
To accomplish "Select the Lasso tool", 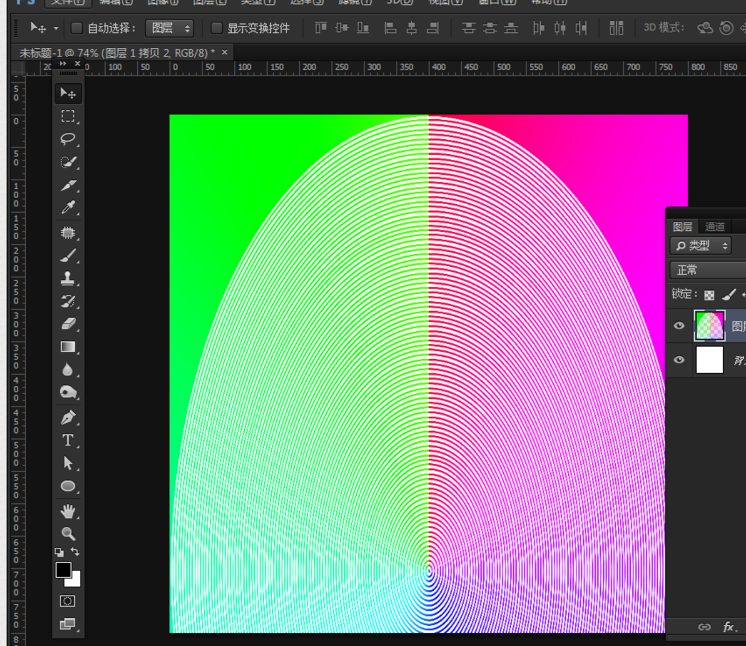I will tap(68, 139).
